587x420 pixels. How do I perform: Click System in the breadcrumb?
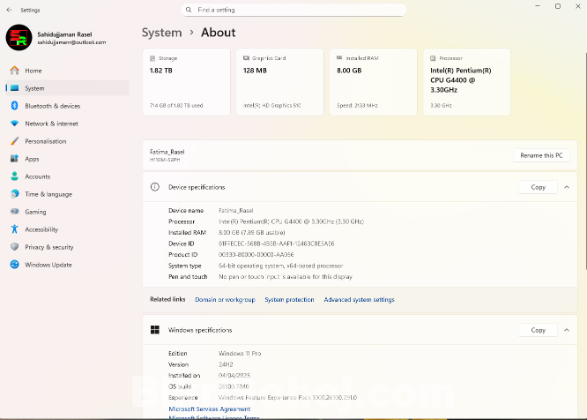pyautogui.click(x=162, y=33)
